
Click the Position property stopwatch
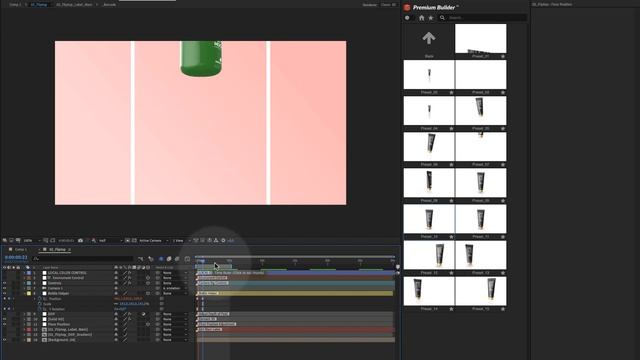pyautogui.click(x=40, y=299)
